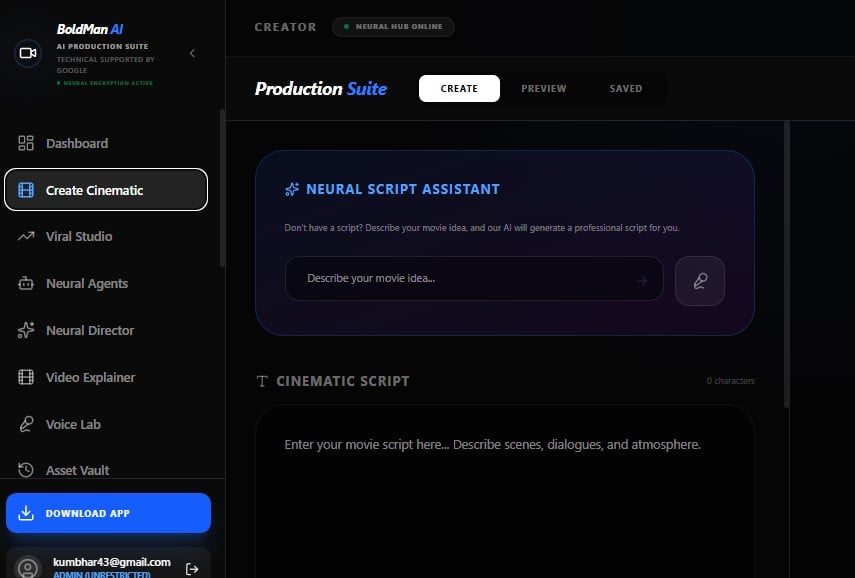Select Create Cinematic in the sidebar
Image resolution: width=855 pixels, height=578 pixels.
tap(106, 190)
